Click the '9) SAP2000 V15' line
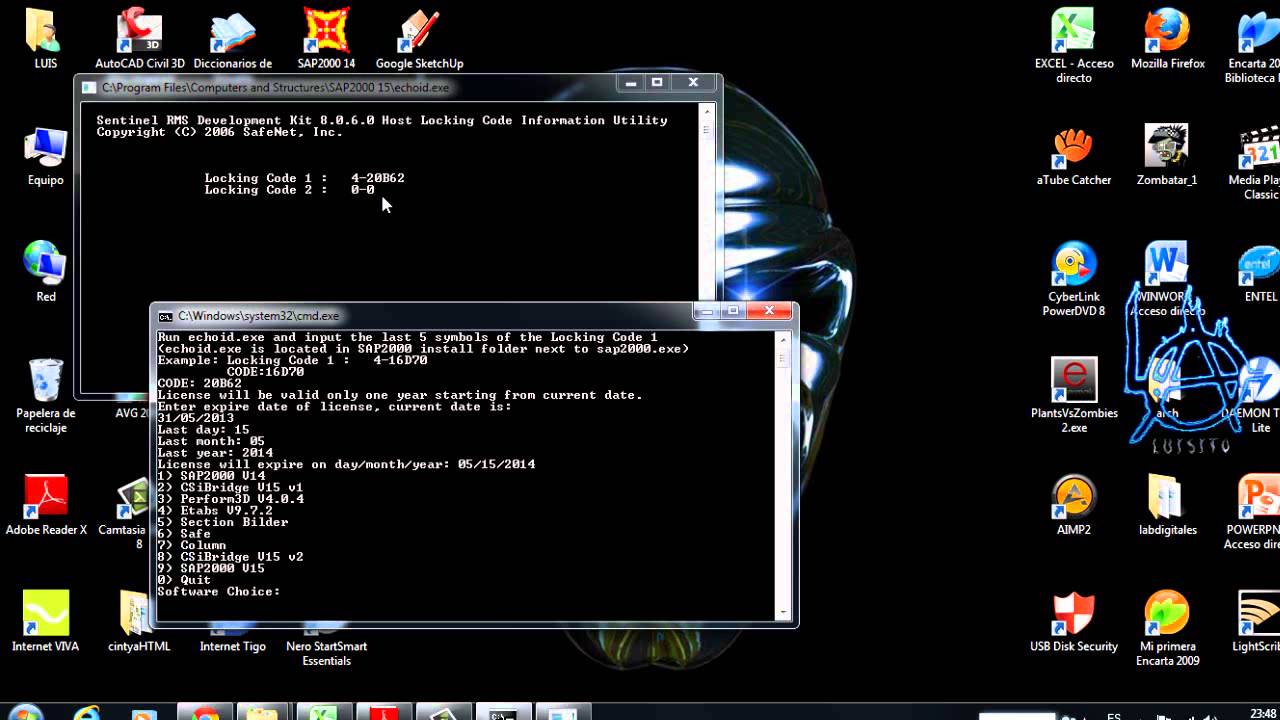The height and width of the screenshot is (720, 1280). [211, 568]
